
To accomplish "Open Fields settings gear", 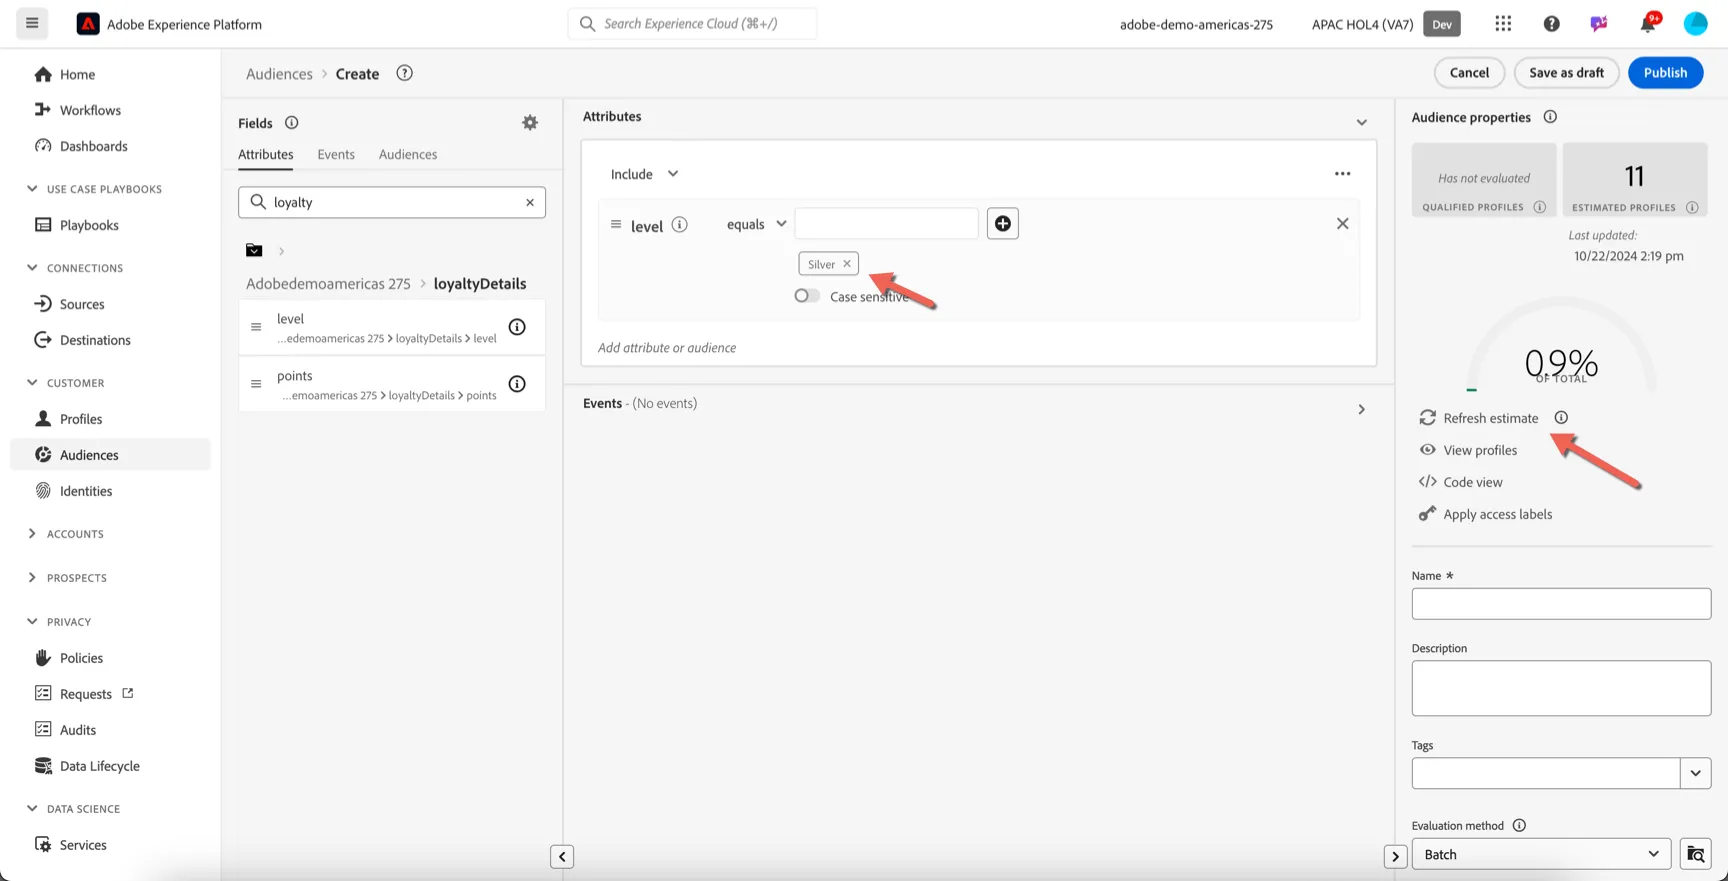I will pos(530,122).
